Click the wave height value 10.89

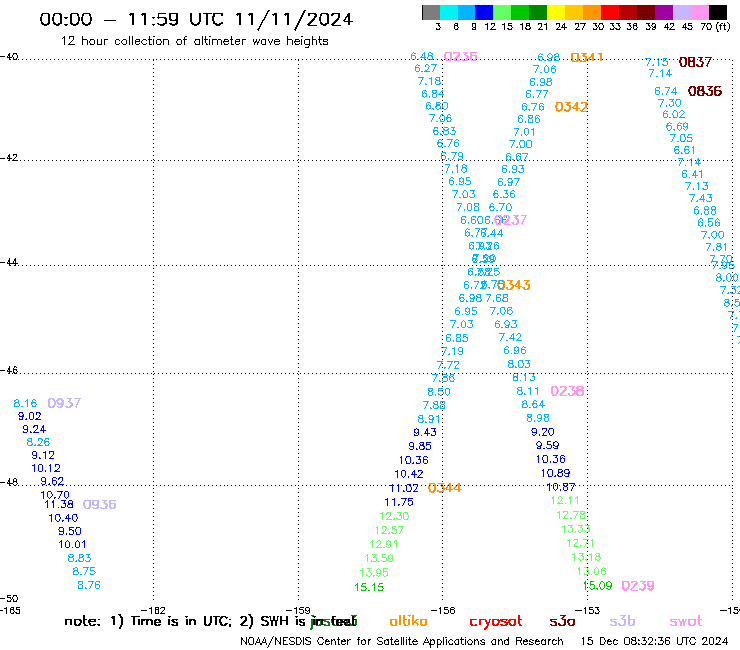click(555, 473)
